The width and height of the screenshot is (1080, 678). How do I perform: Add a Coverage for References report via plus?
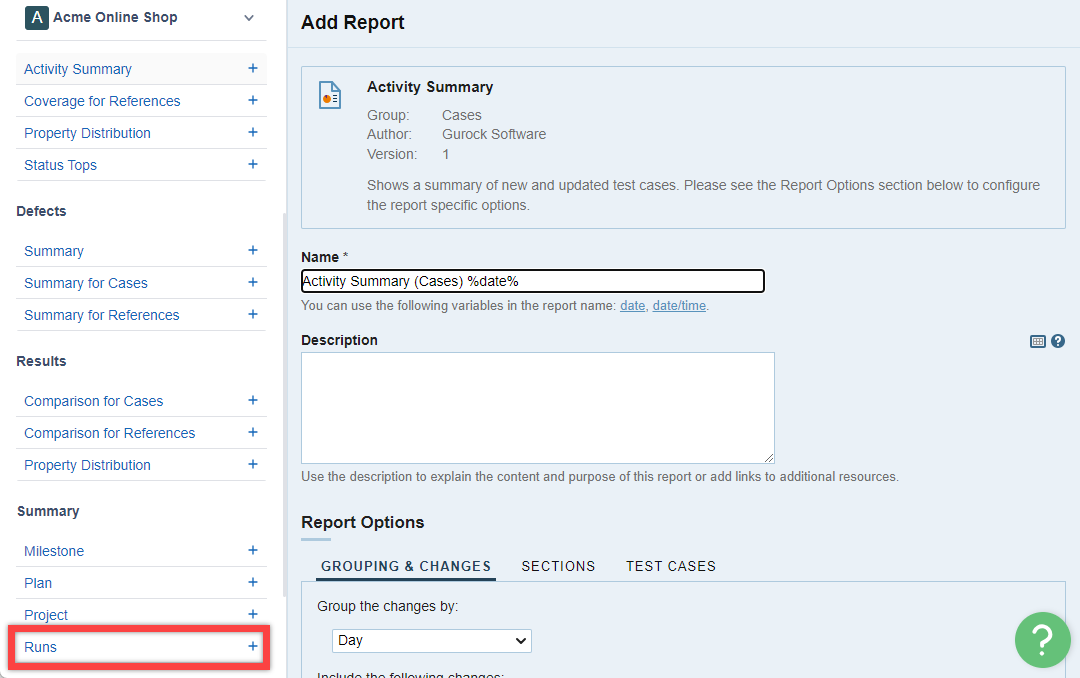(252, 101)
